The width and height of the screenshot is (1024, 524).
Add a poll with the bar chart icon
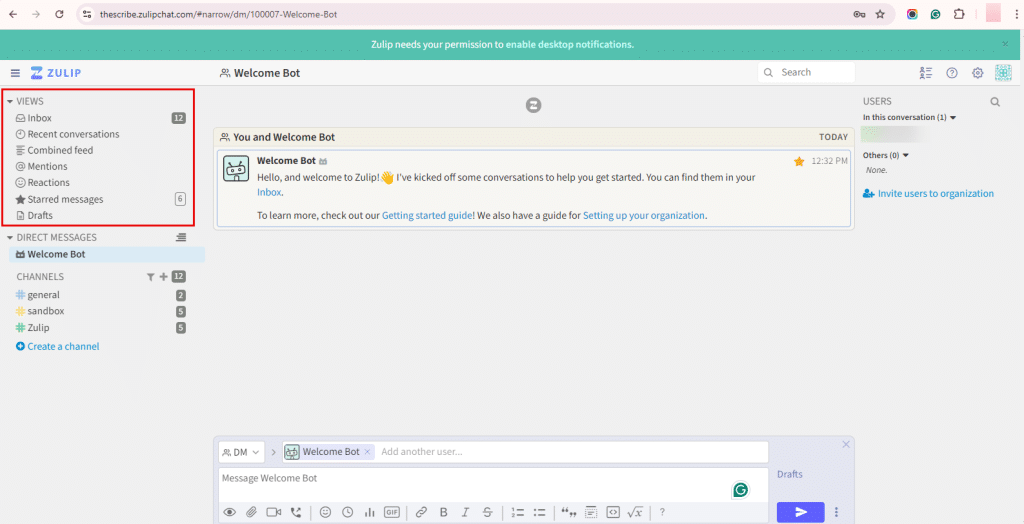[x=370, y=512]
